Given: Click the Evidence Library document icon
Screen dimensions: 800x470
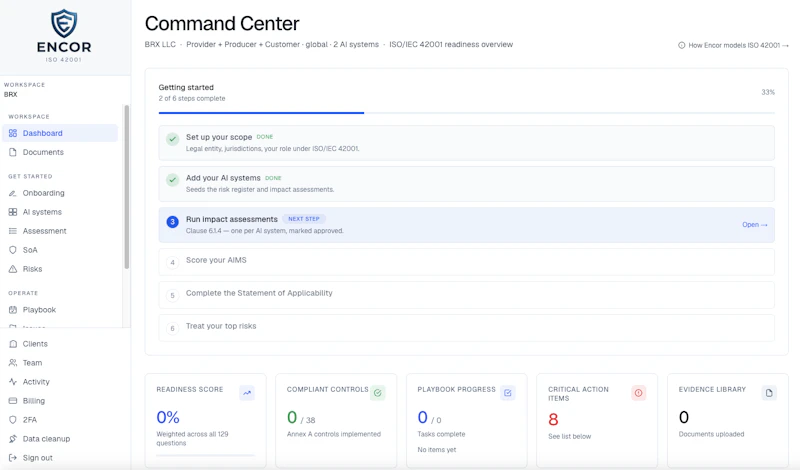Looking at the screenshot, I should coord(769,393).
